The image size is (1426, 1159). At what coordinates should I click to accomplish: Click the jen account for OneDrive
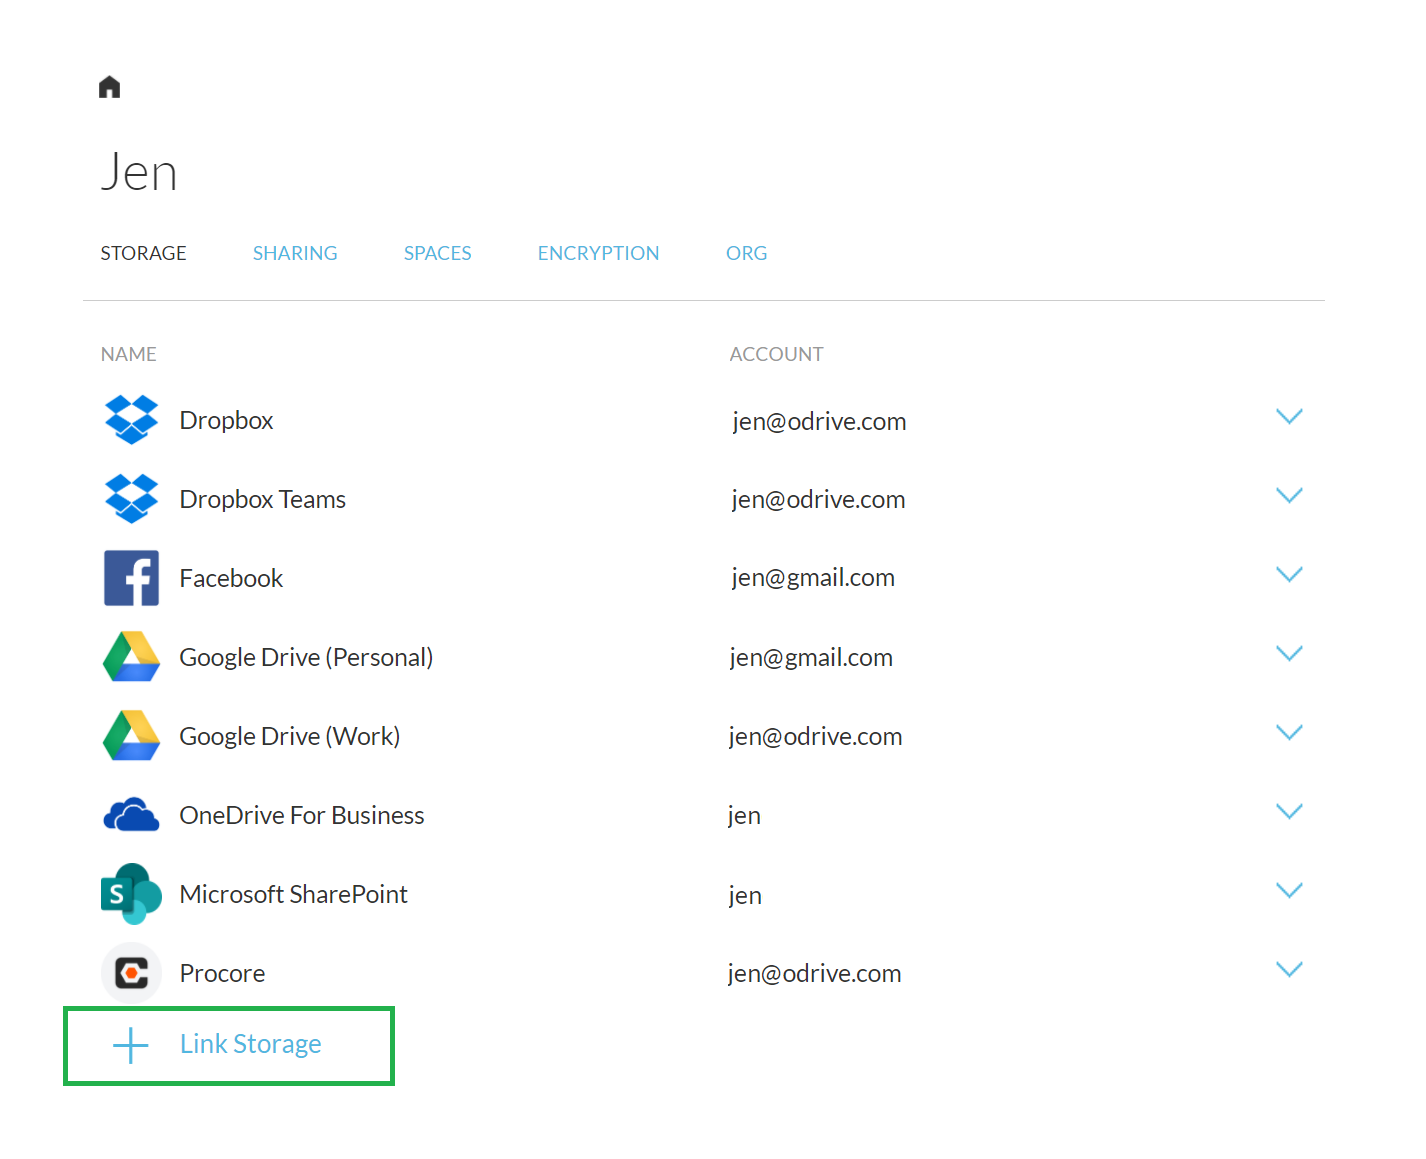(x=744, y=815)
